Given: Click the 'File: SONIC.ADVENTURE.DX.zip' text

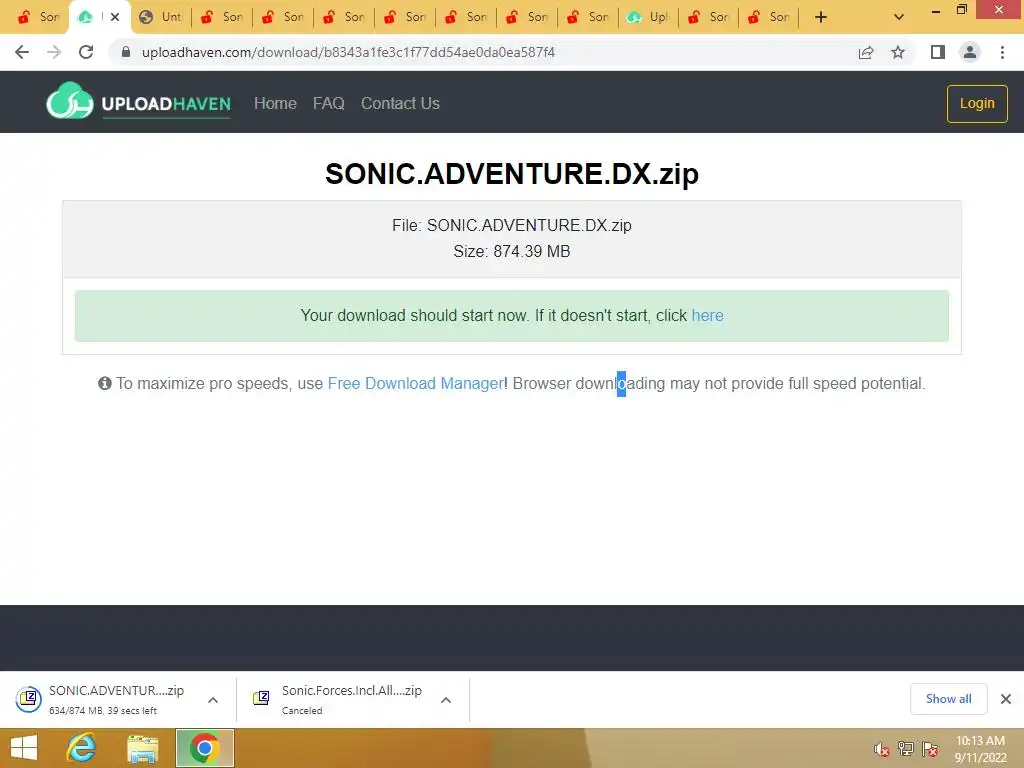Looking at the screenshot, I should pos(512,225).
